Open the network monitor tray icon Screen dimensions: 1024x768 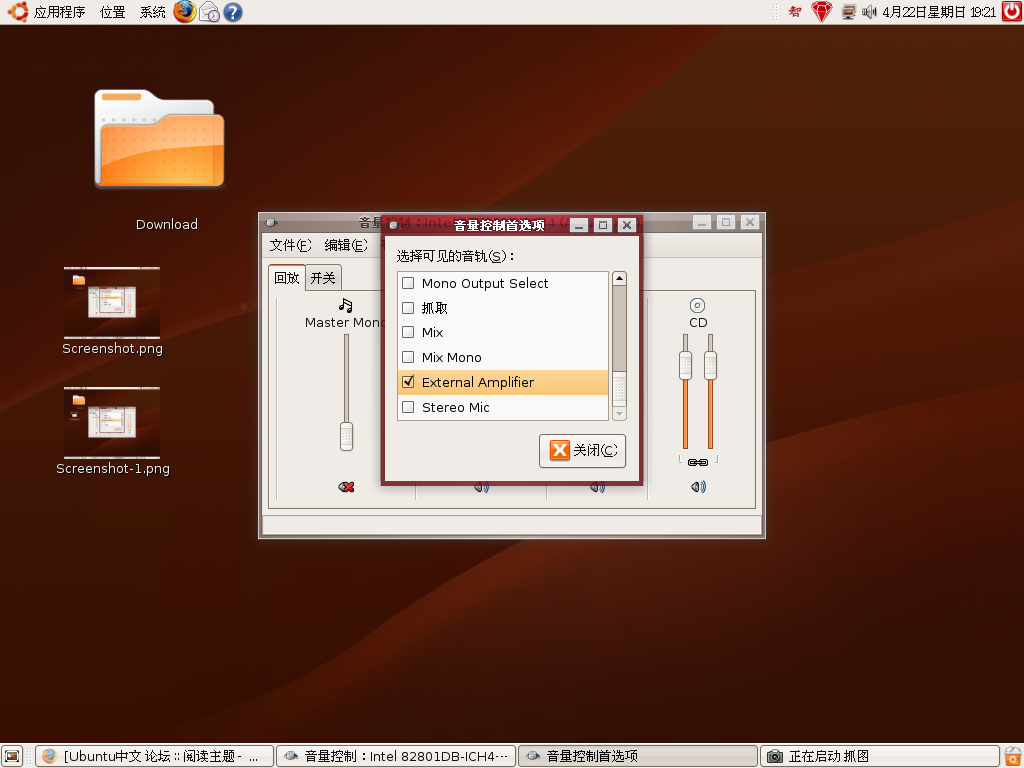[848, 12]
